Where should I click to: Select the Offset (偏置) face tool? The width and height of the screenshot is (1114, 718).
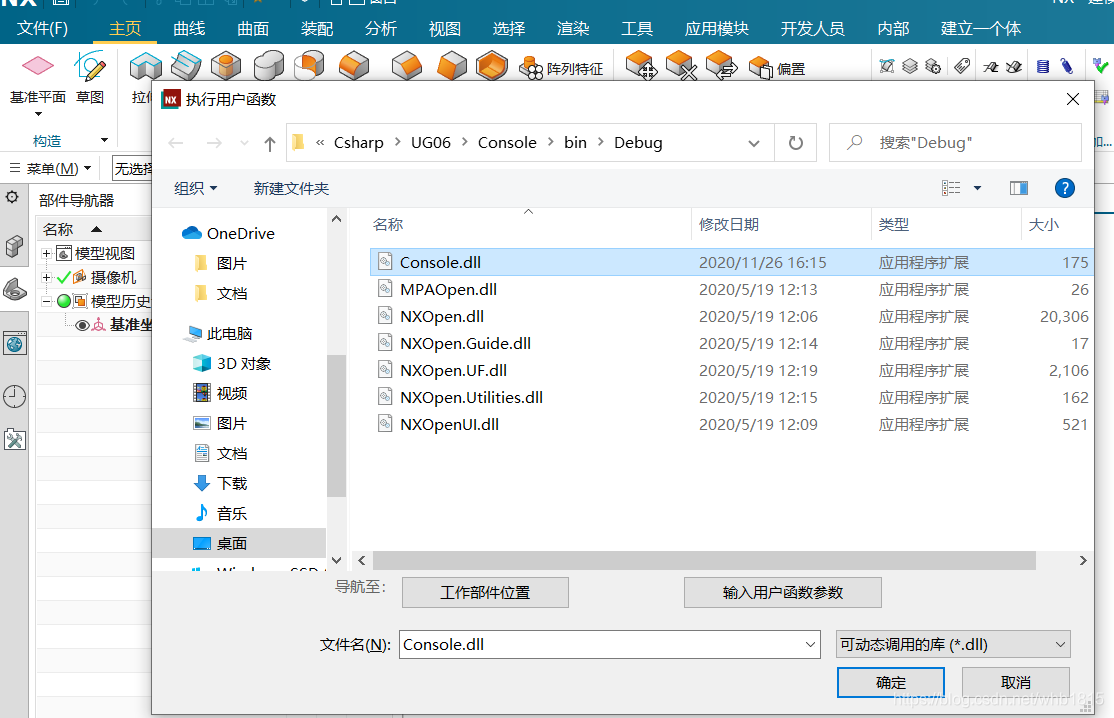(x=760, y=68)
